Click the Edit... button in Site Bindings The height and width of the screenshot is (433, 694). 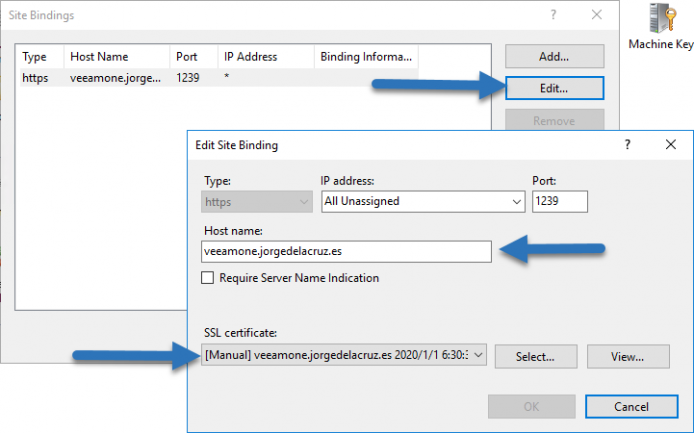554,88
